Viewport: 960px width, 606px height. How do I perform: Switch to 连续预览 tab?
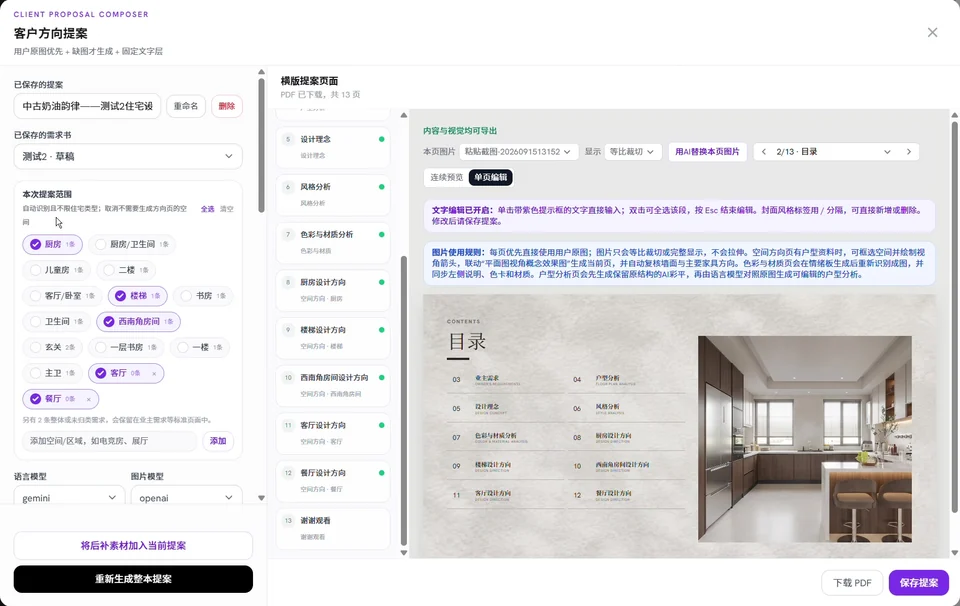(447, 178)
